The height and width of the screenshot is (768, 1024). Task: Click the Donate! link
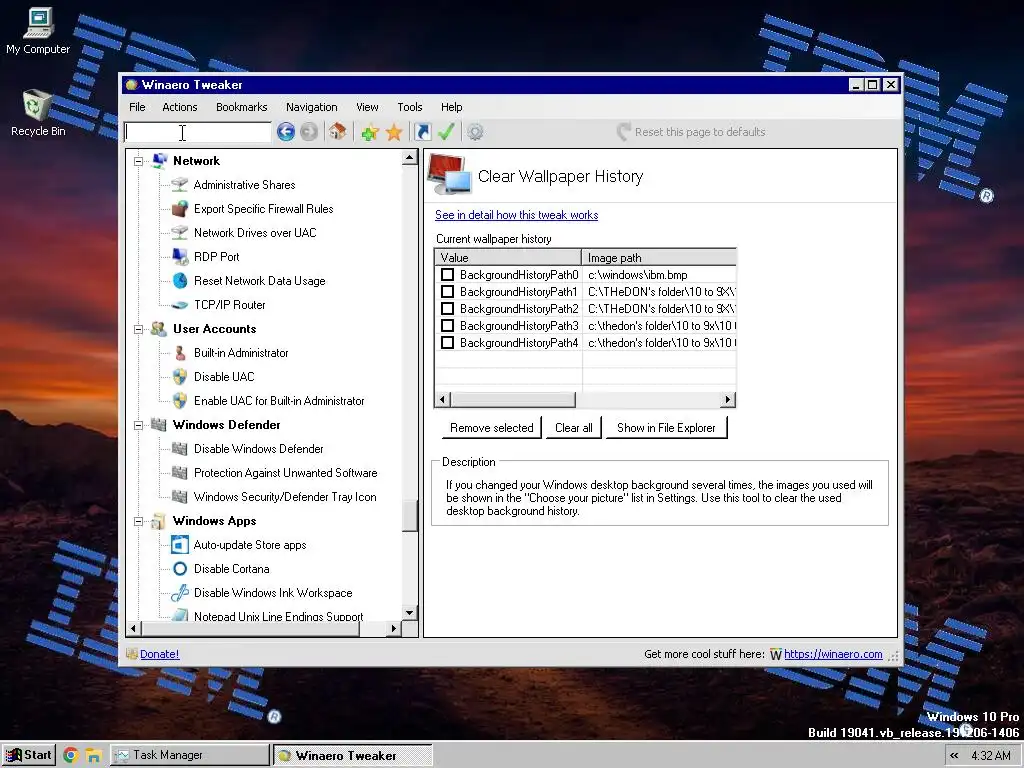tap(159, 654)
